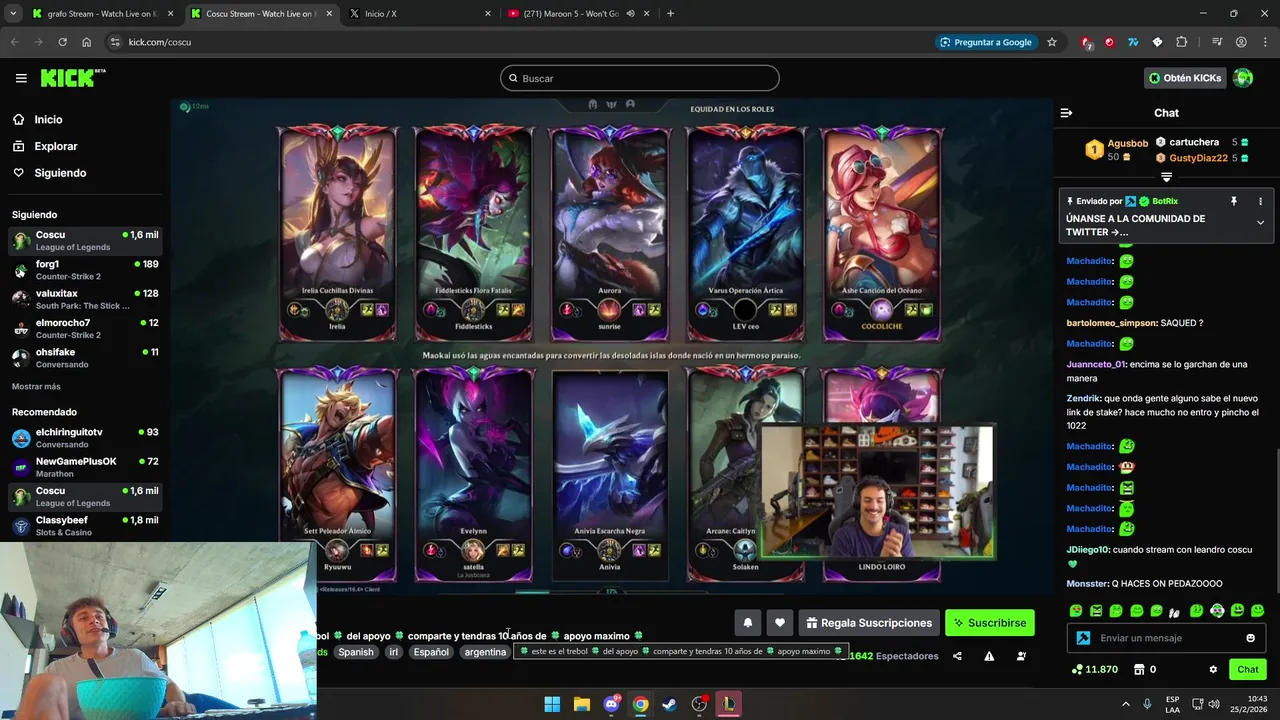Open the user profile avatar menu
The width and height of the screenshot is (1280, 720).
tap(1243, 78)
